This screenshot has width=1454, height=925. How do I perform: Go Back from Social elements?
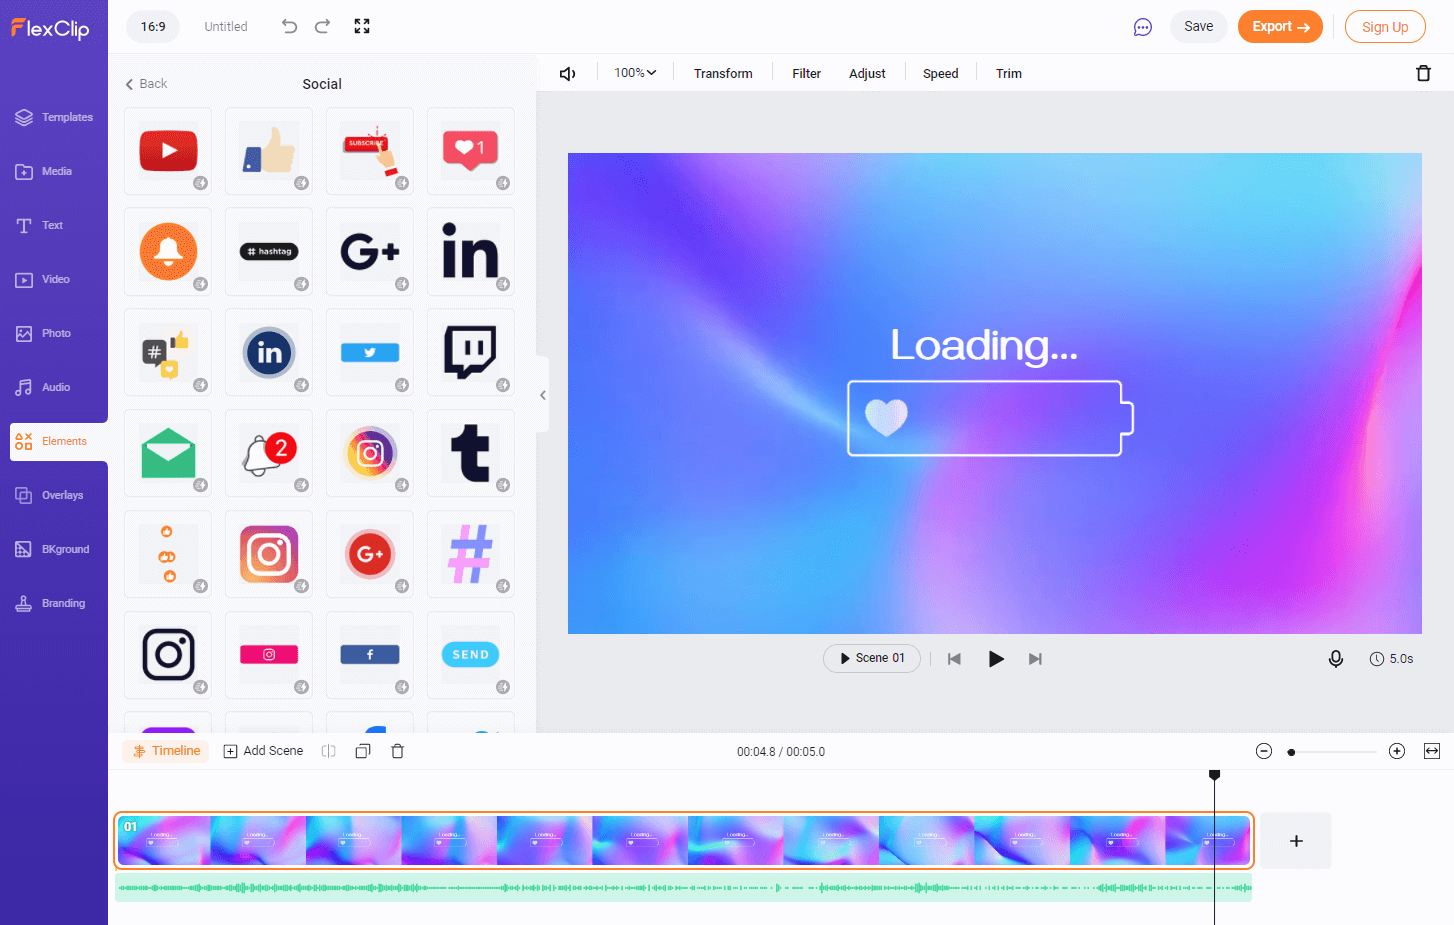[146, 84]
